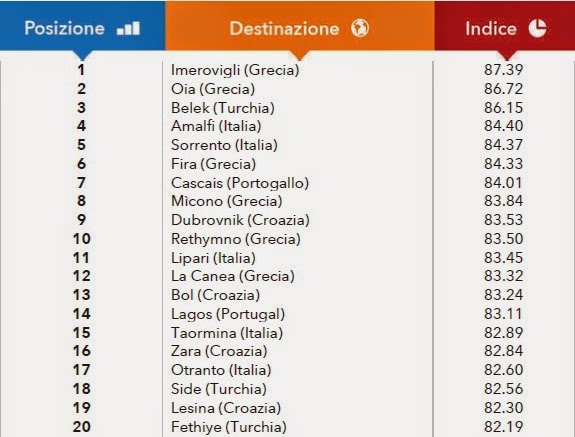Image resolution: width=575 pixels, height=437 pixels.
Task: Open the Belek (Turchia) destination entry
Action: (223, 108)
